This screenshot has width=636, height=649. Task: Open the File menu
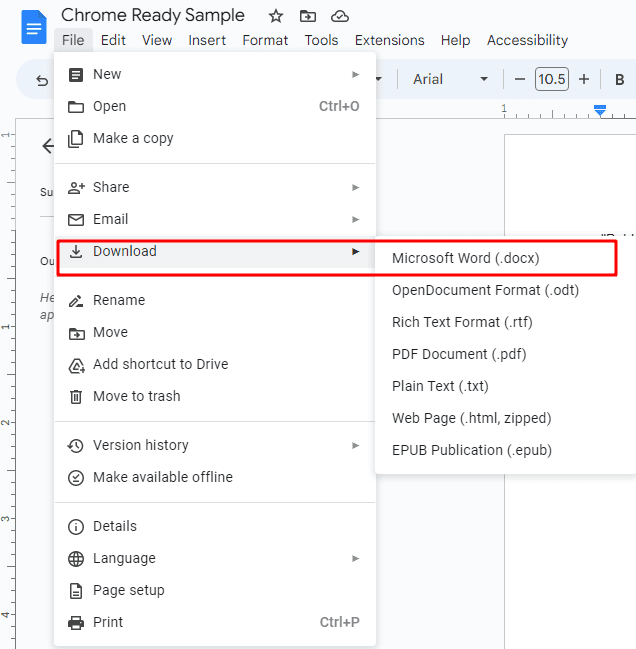tap(73, 40)
